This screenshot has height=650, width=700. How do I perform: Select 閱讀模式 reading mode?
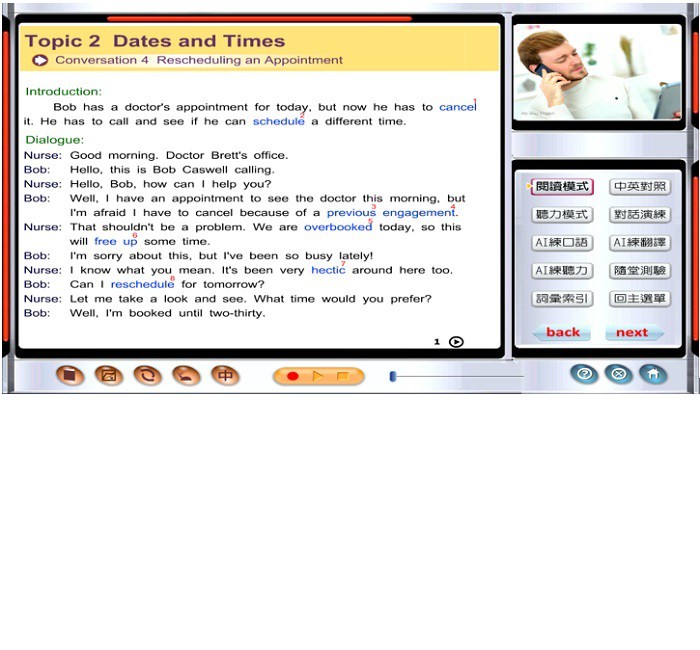tap(563, 187)
